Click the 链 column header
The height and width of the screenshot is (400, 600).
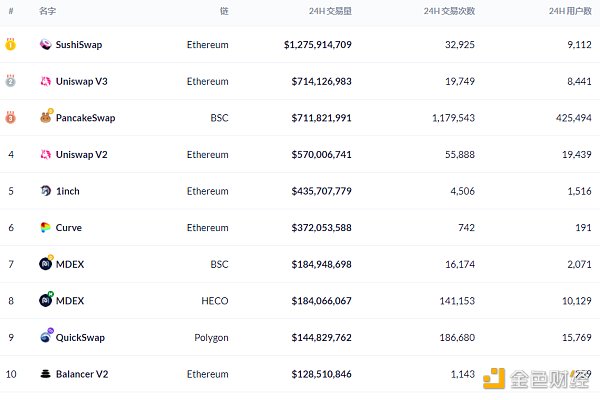[x=224, y=11]
